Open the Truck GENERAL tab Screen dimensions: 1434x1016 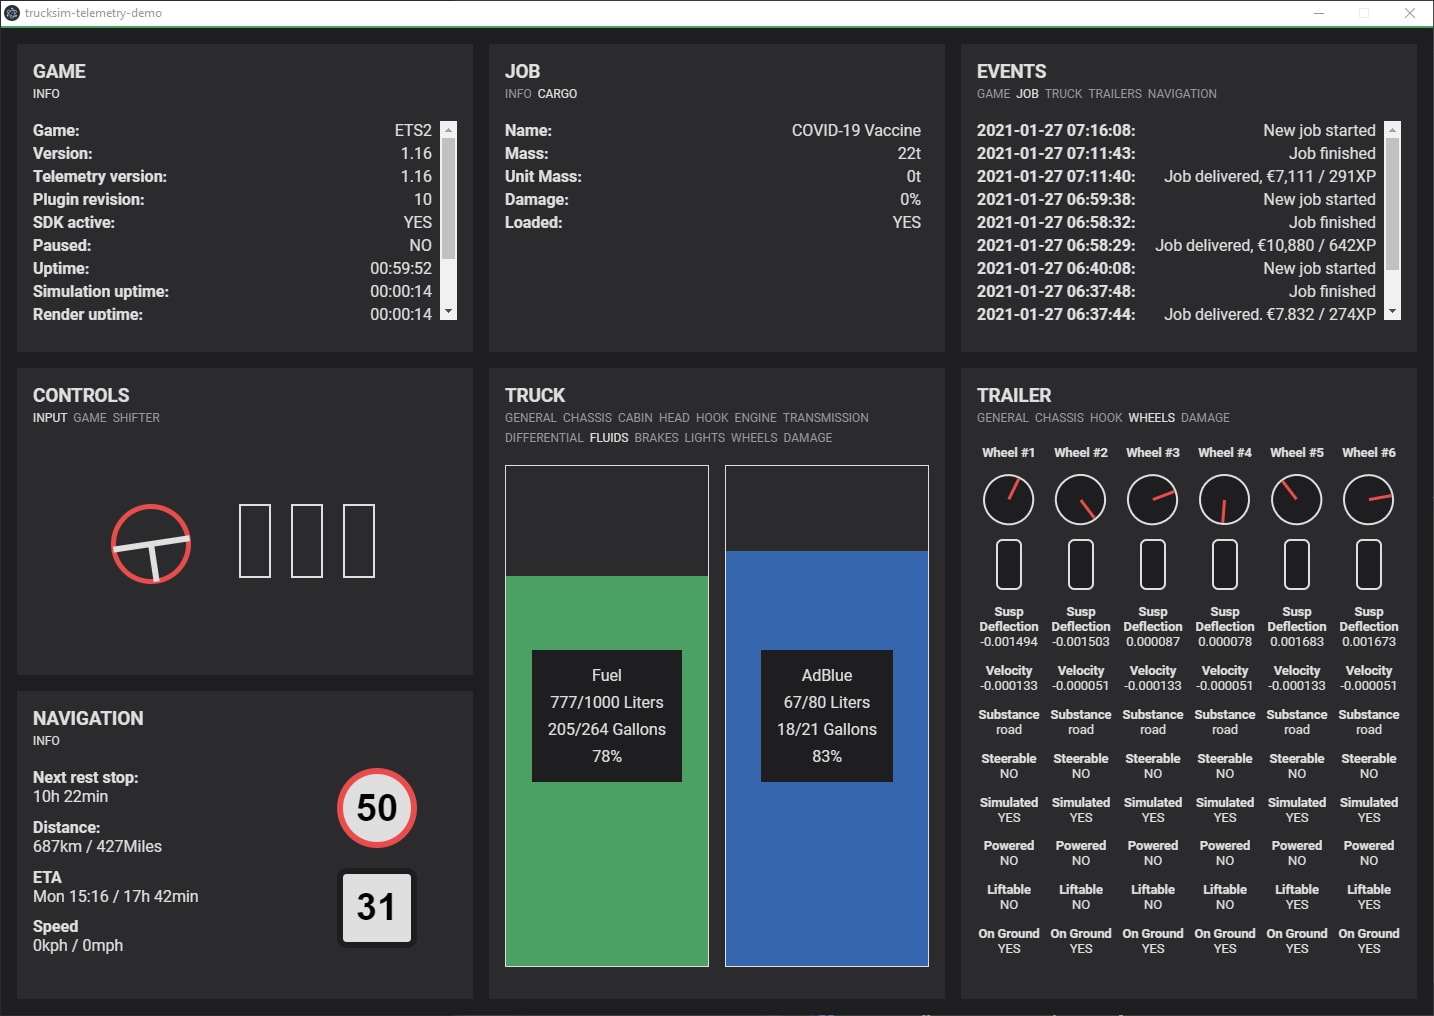530,418
